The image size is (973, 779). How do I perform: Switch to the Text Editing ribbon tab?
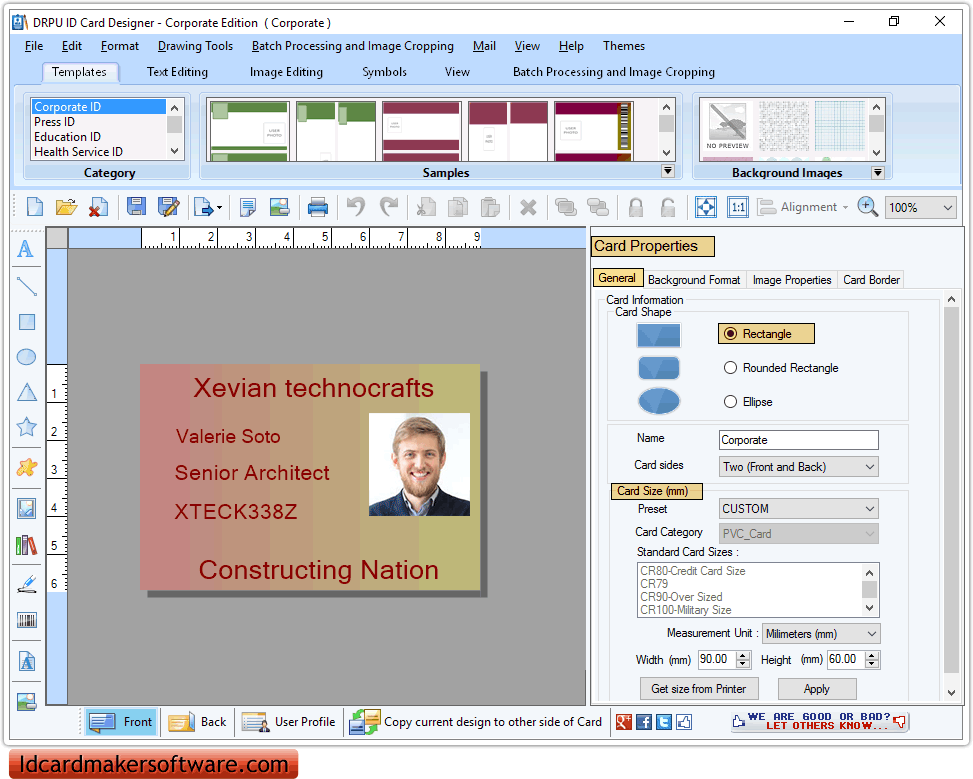(177, 72)
